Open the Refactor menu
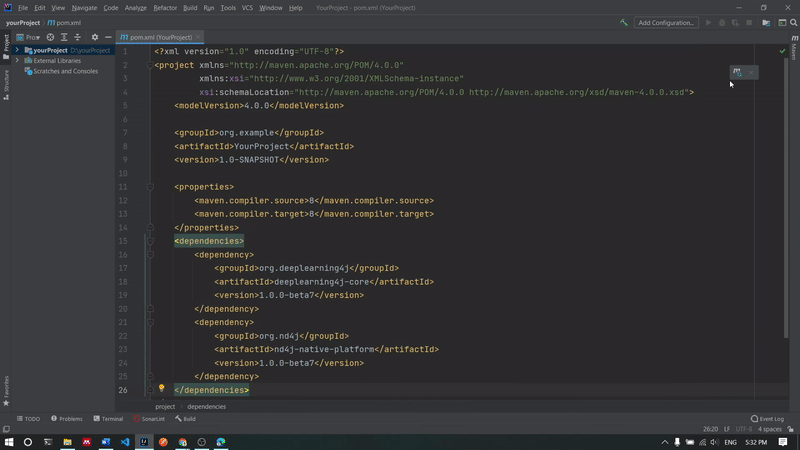This screenshot has width=800, height=450. (x=165, y=8)
